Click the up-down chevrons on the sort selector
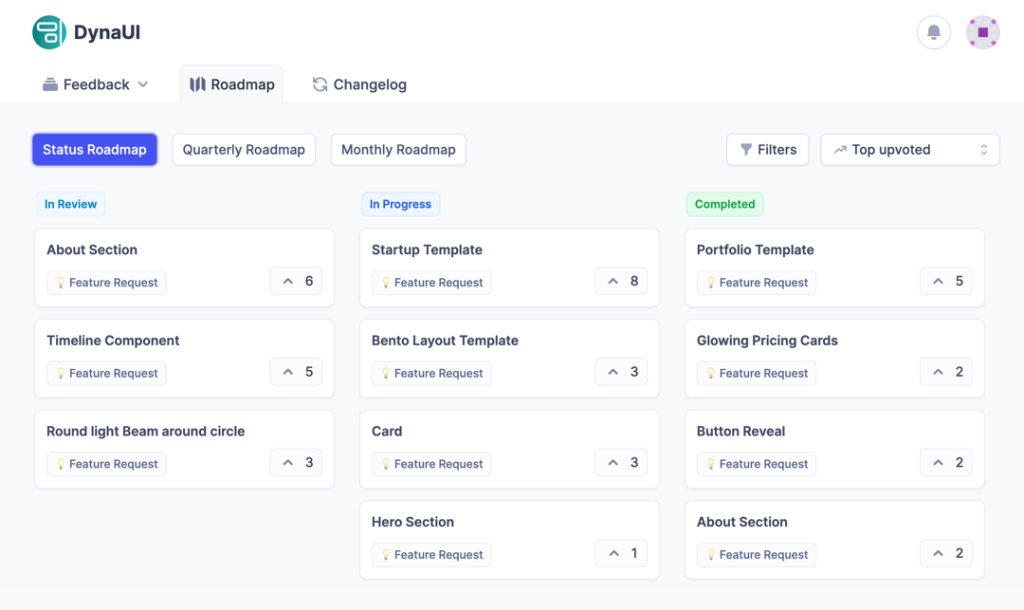The height and width of the screenshot is (610, 1024). point(985,149)
